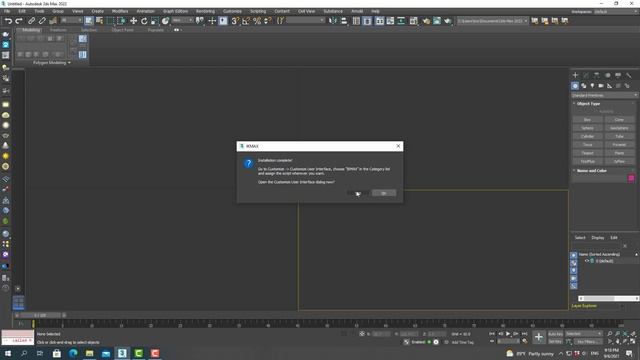This screenshot has height=360, width=640.
Task: Open the Render Setup teapot icon
Action: [x=426, y=21]
